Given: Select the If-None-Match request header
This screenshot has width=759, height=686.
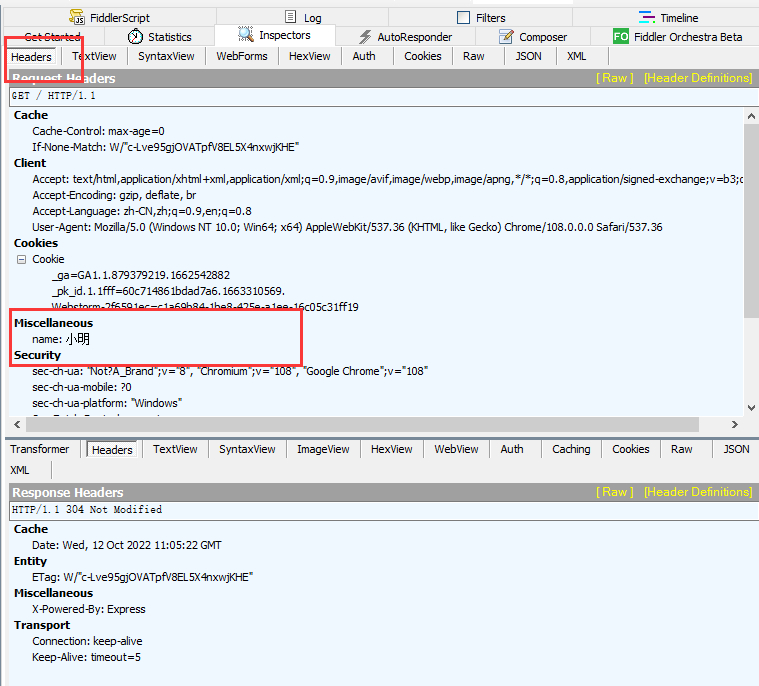Looking at the screenshot, I should point(166,147).
